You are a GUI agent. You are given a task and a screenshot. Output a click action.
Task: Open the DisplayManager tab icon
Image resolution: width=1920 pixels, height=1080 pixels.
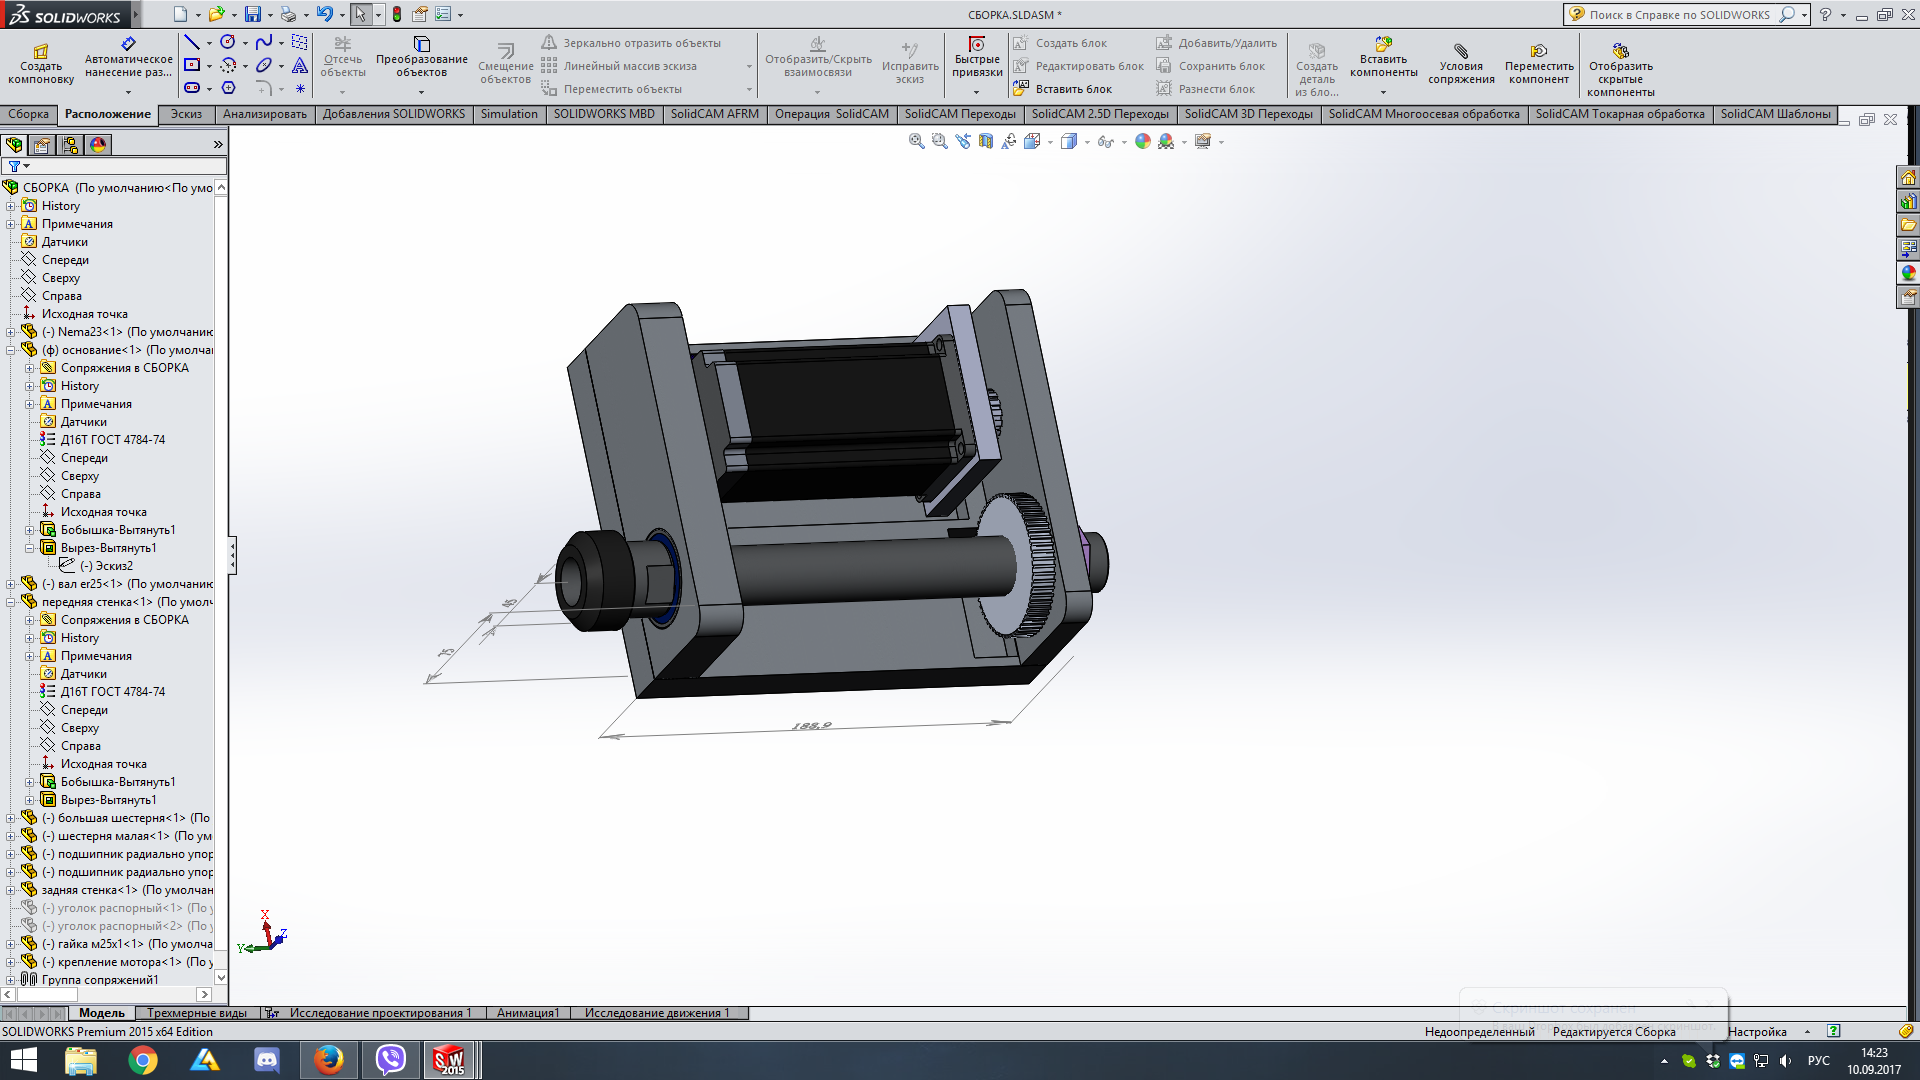point(98,145)
